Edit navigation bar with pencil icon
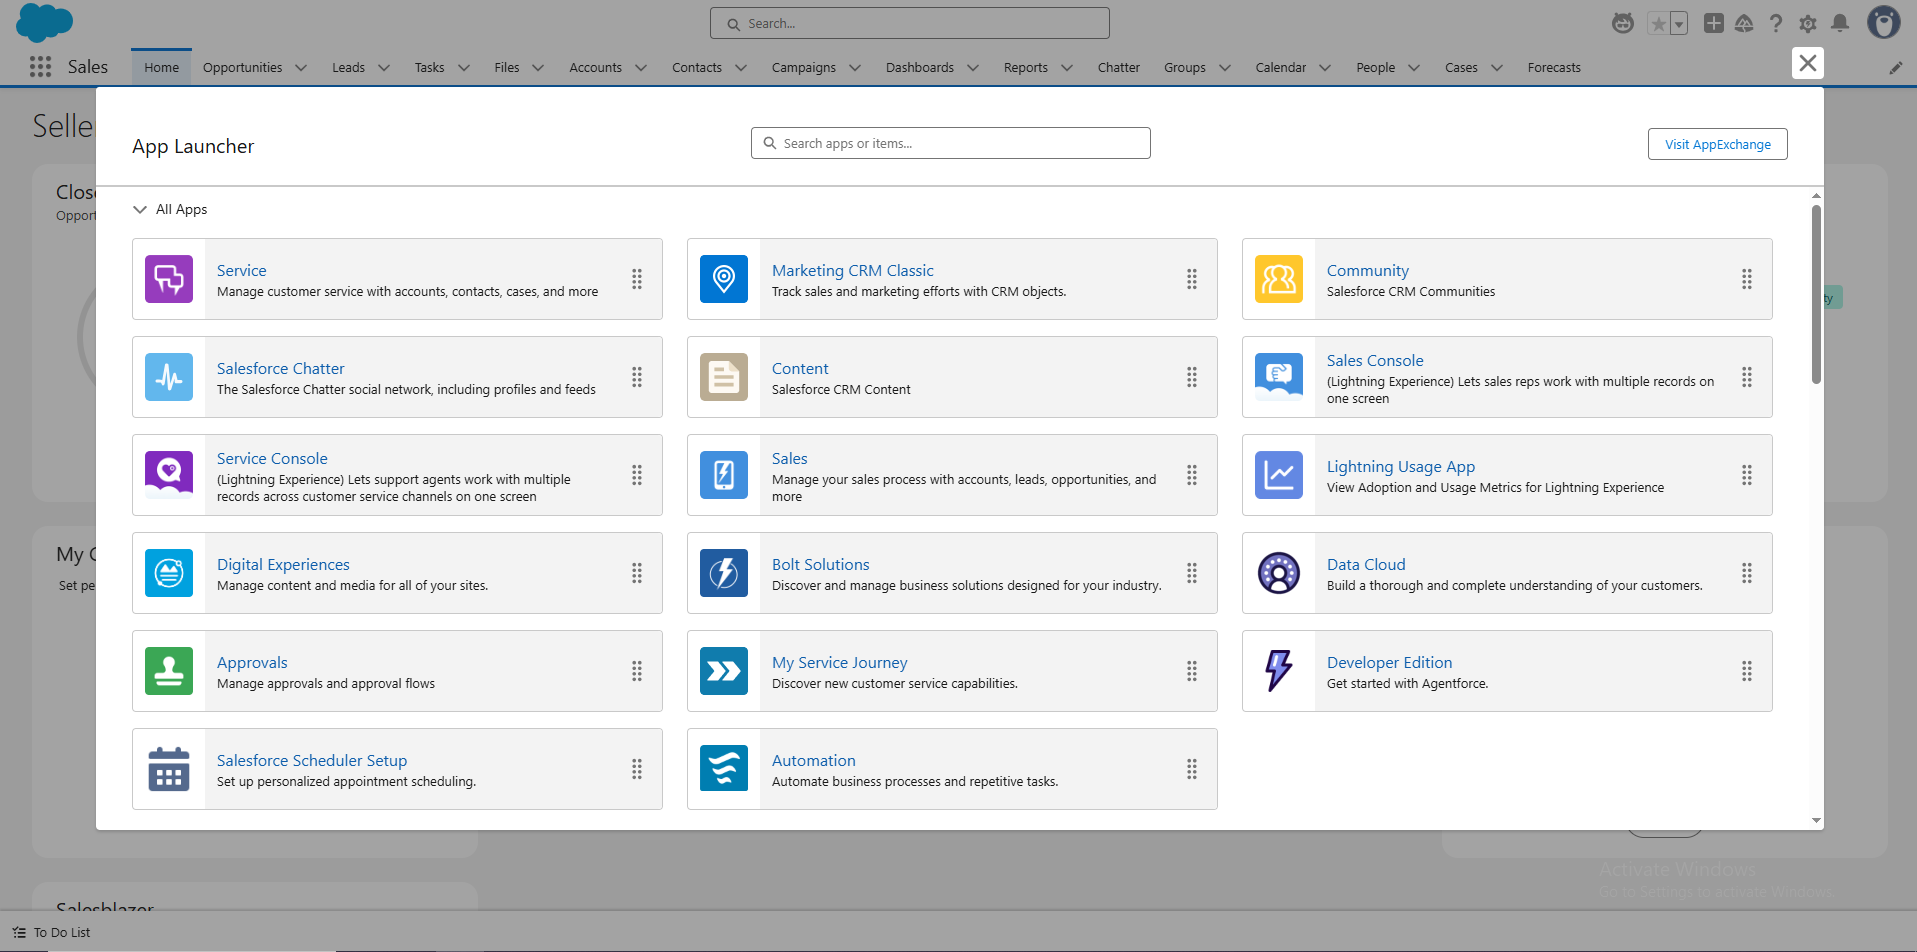The image size is (1917, 952). point(1896,68)
